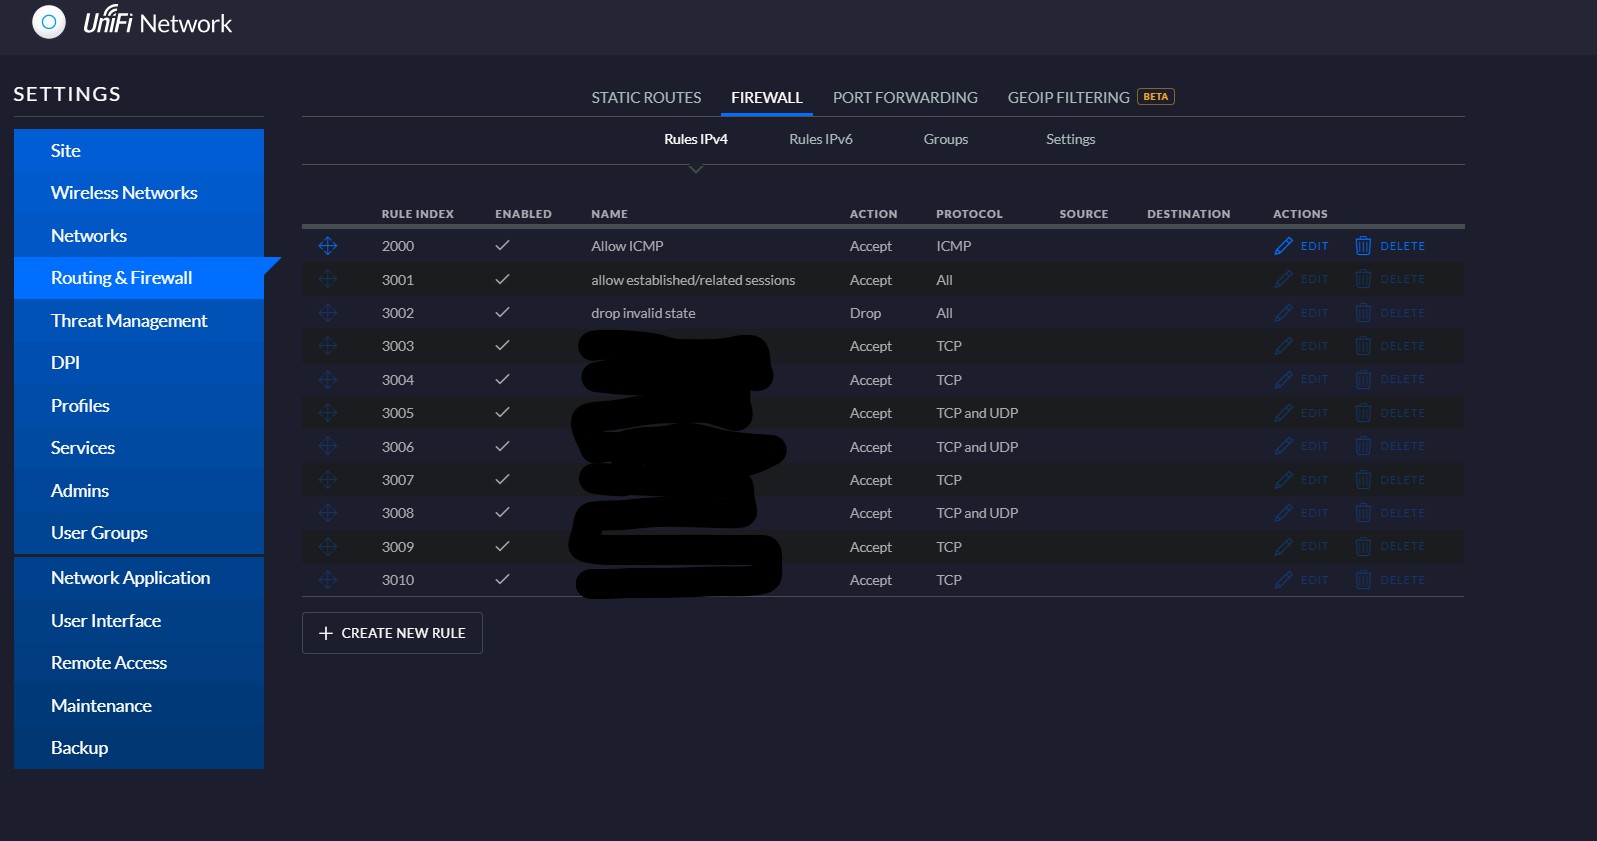This screenshot has width=1597, height=841.
Task: Click the delete trash icon for rule 2000
Action: coord(1363,246)
